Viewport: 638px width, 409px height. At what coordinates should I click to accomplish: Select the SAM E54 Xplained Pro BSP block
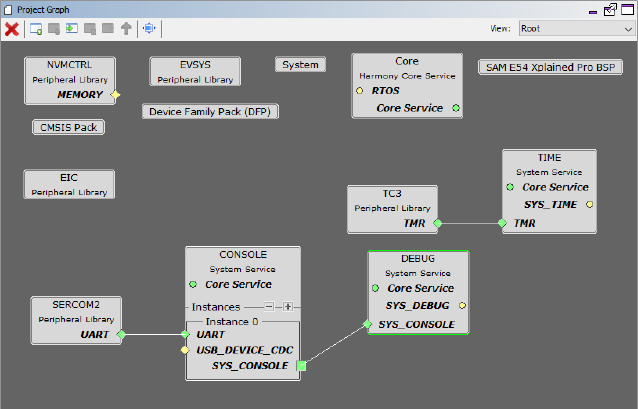click(x=551, y=68)
